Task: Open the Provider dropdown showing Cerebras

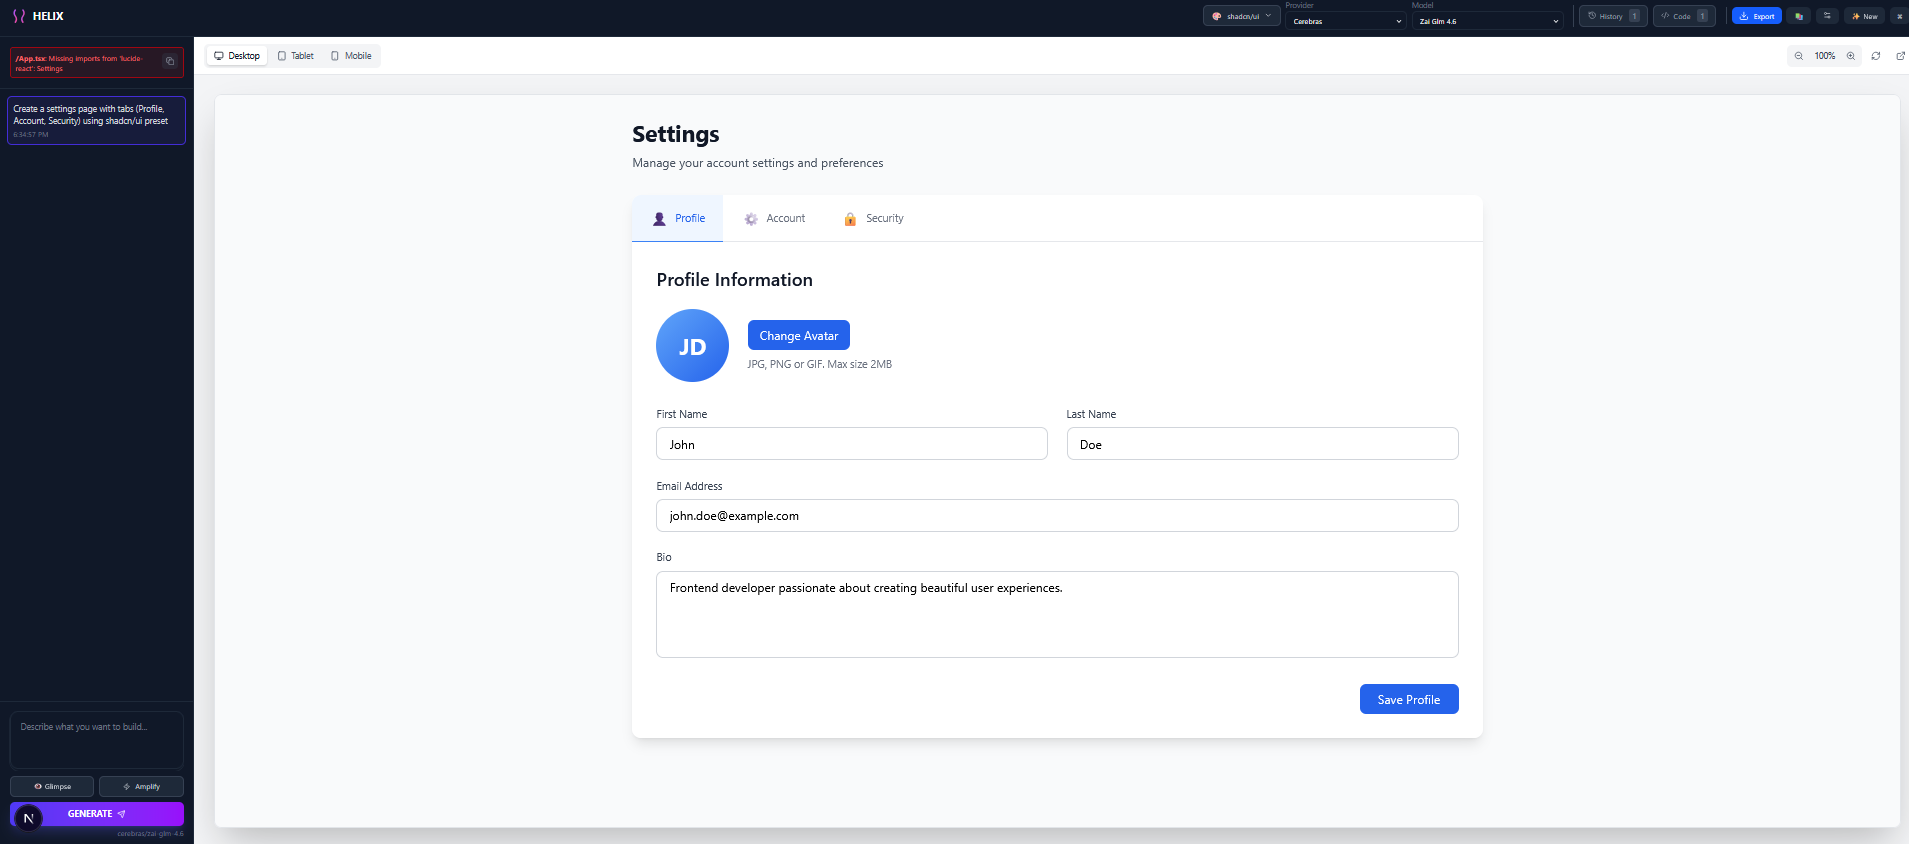Action: coord(1346,21)
